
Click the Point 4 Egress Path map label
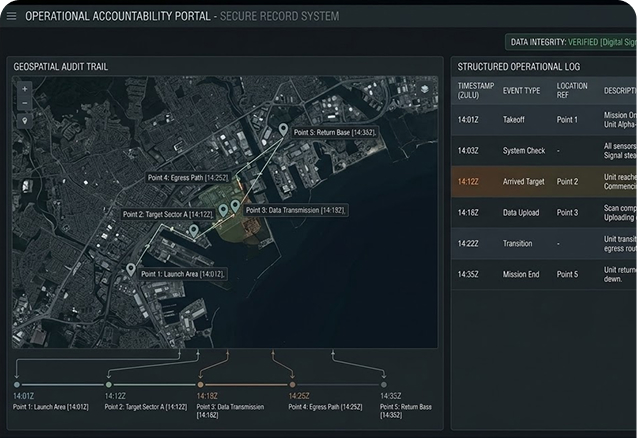coord(188,178)
